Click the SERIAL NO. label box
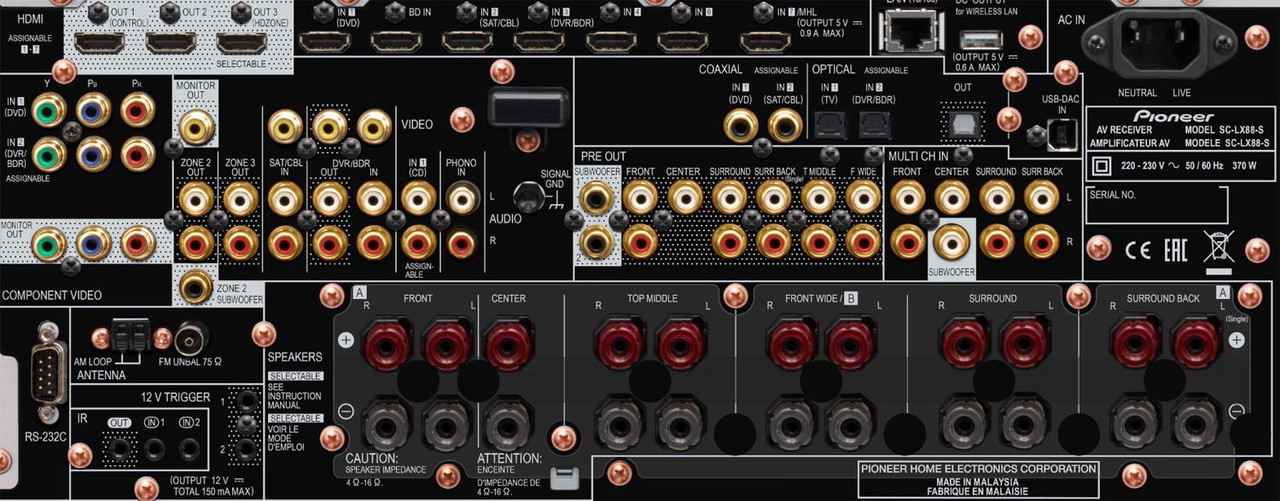This screenshot has height=501, width=1280. pos(1156,203)
